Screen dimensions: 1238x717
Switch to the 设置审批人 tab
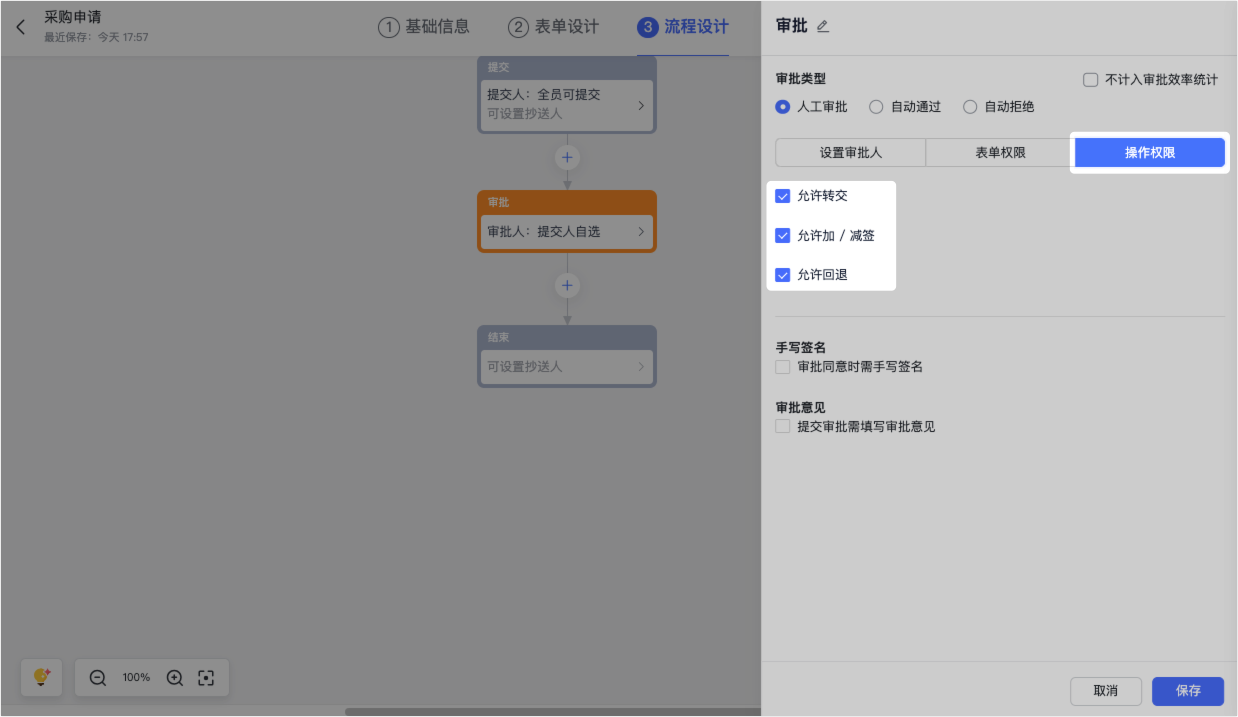(x=850, y=153)
